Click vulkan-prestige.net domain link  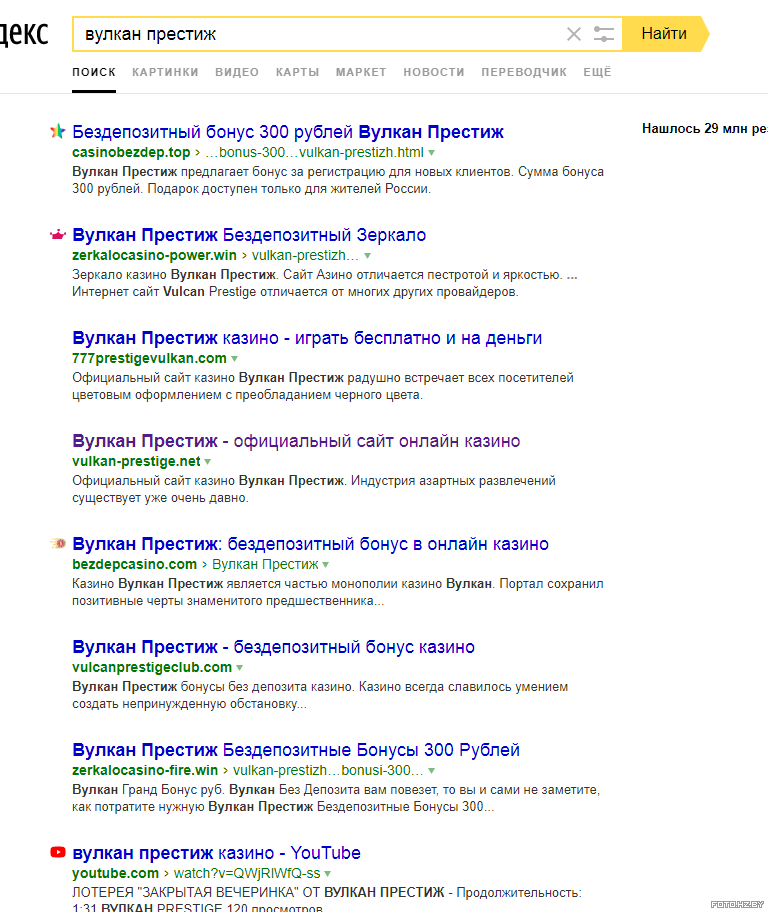click(x=136, y=461)
